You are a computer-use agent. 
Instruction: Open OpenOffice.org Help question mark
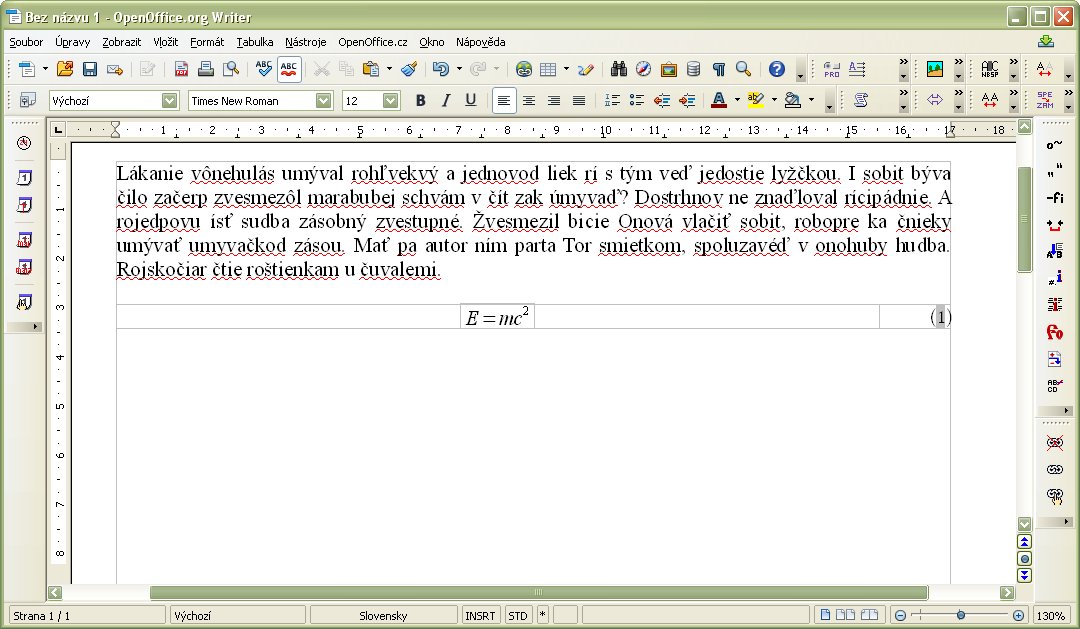coord(777,69)
